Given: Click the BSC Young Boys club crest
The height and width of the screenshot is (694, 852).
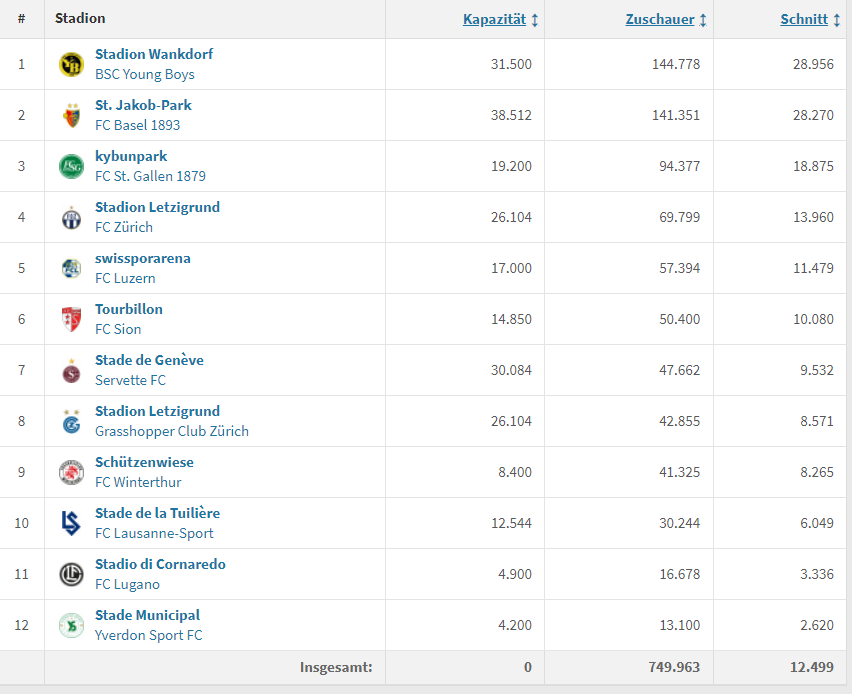Looking at the screenshot, I should click(71, 64).
